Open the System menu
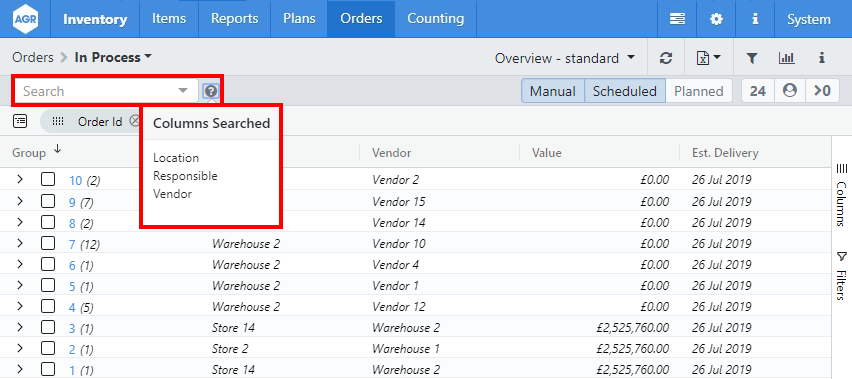852x379 pixels. [809, 20]
